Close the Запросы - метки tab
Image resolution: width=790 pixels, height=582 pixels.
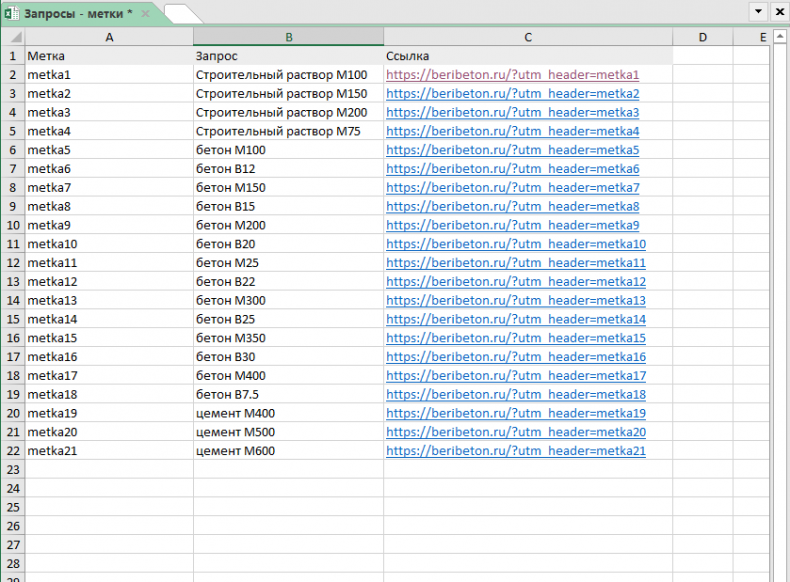pyautogui.click(x=144, y=13)
